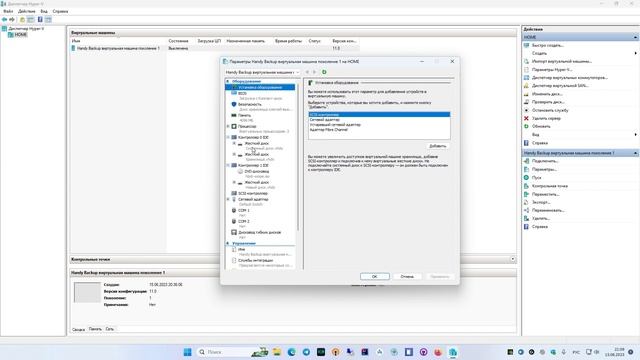Collapse the Контроллер 0 IDE node
The height and width of the screenshot is (360, 640).
[x=228, y=138]
